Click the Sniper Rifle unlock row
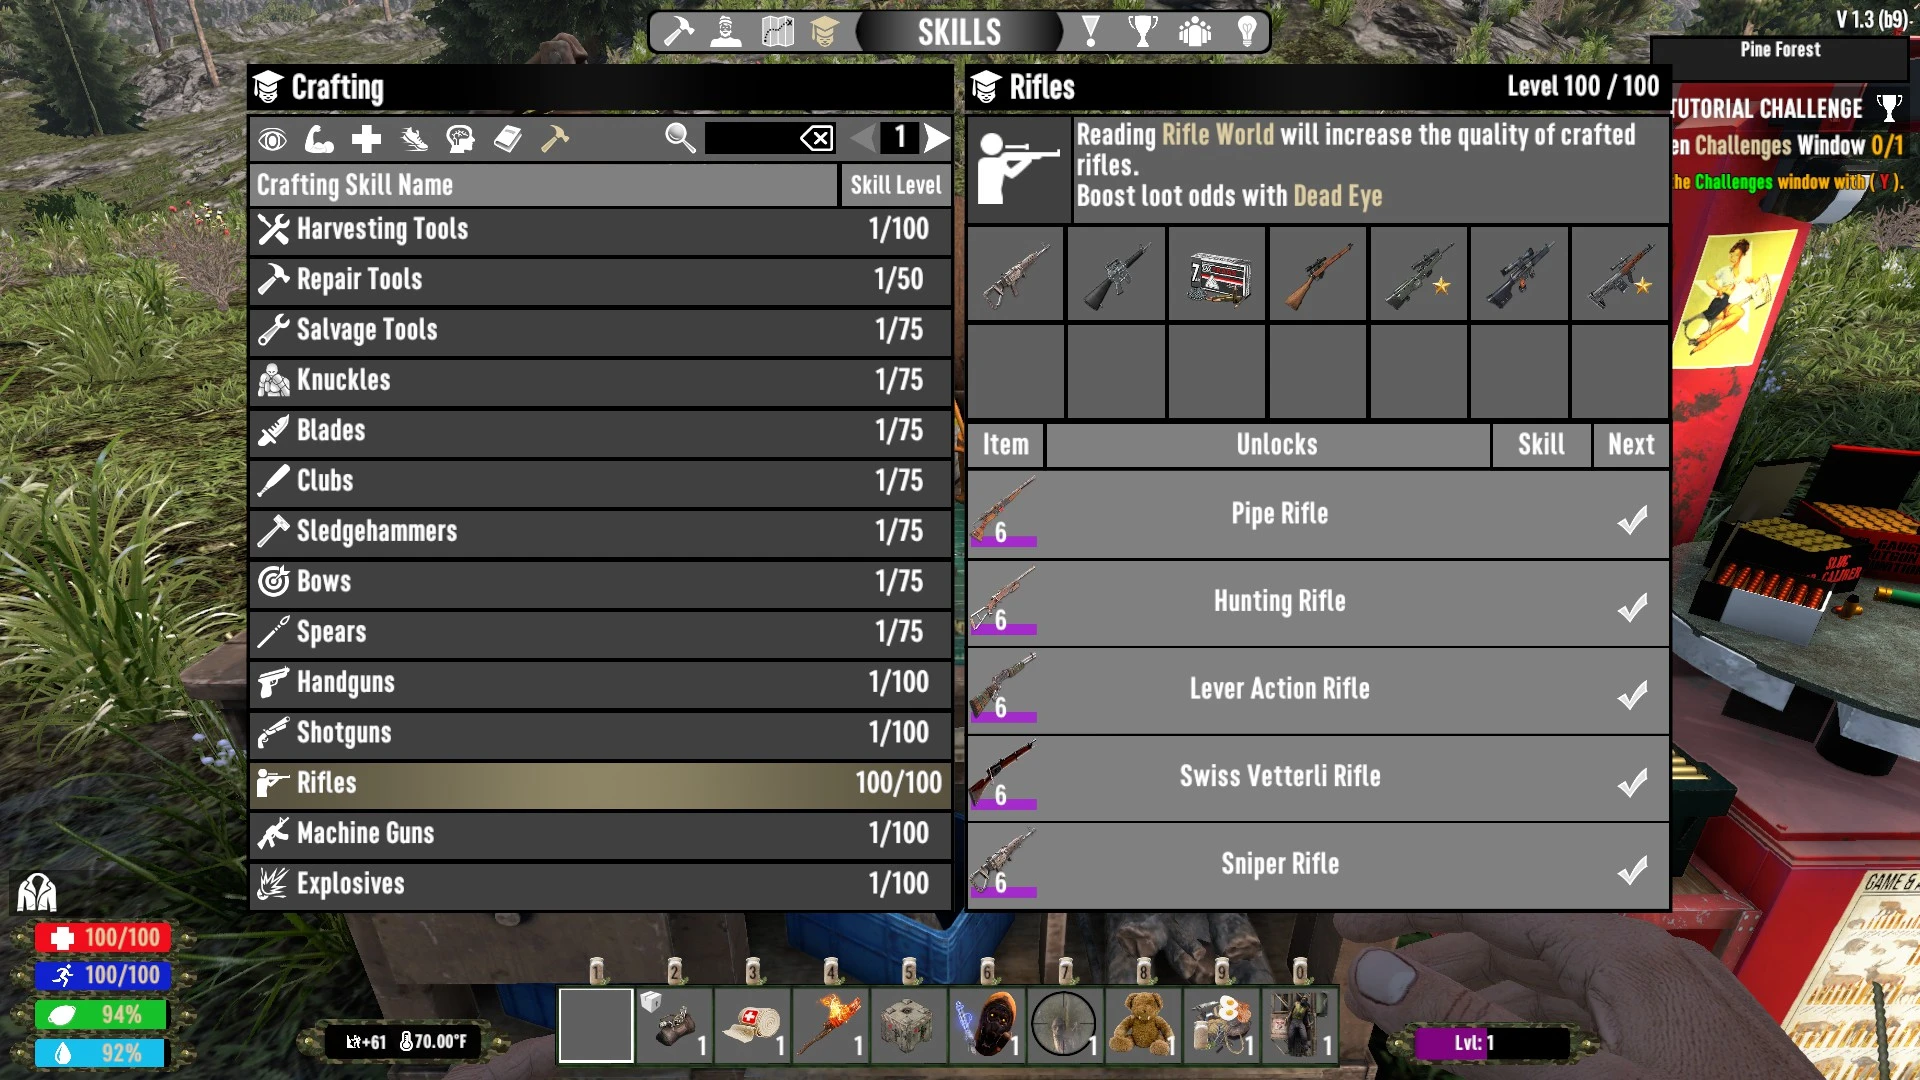 (1318, 864)
